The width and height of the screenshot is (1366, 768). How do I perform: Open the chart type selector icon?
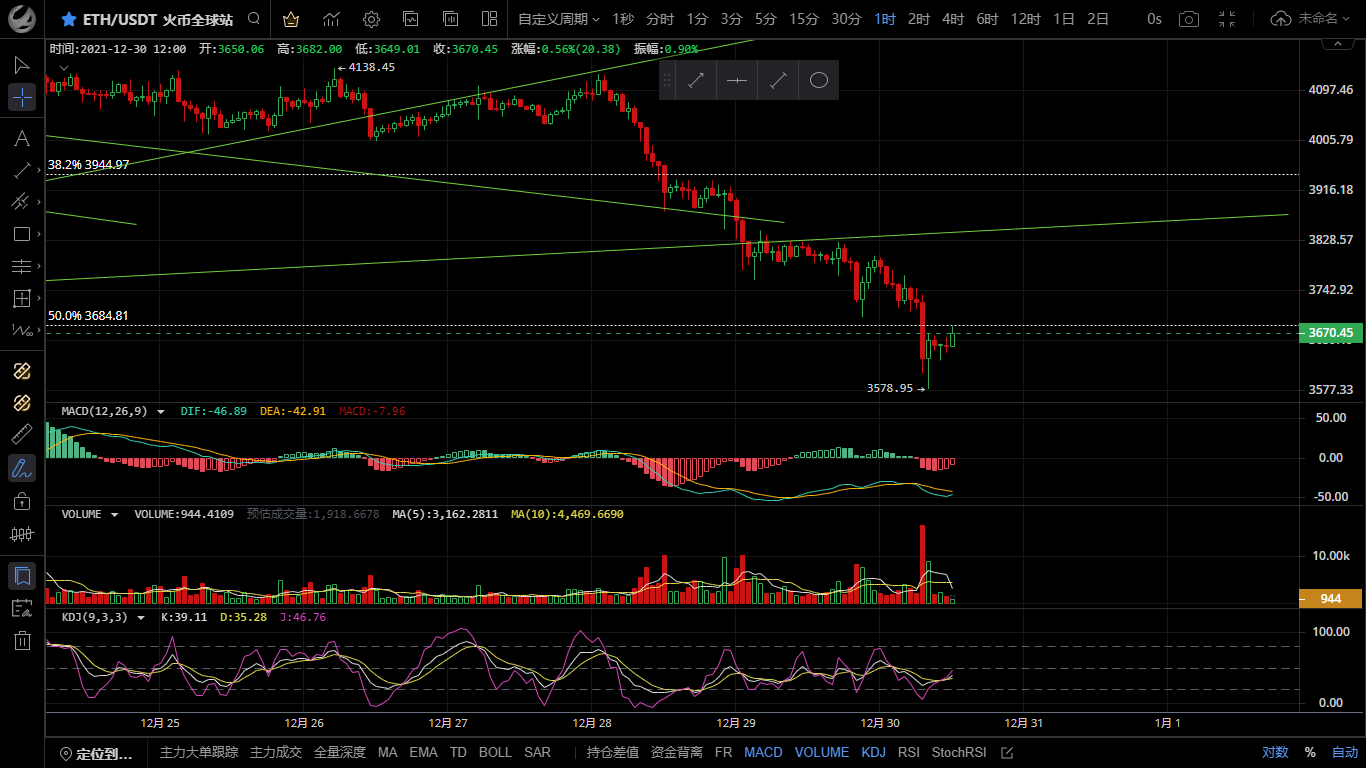tap(331, 19)
